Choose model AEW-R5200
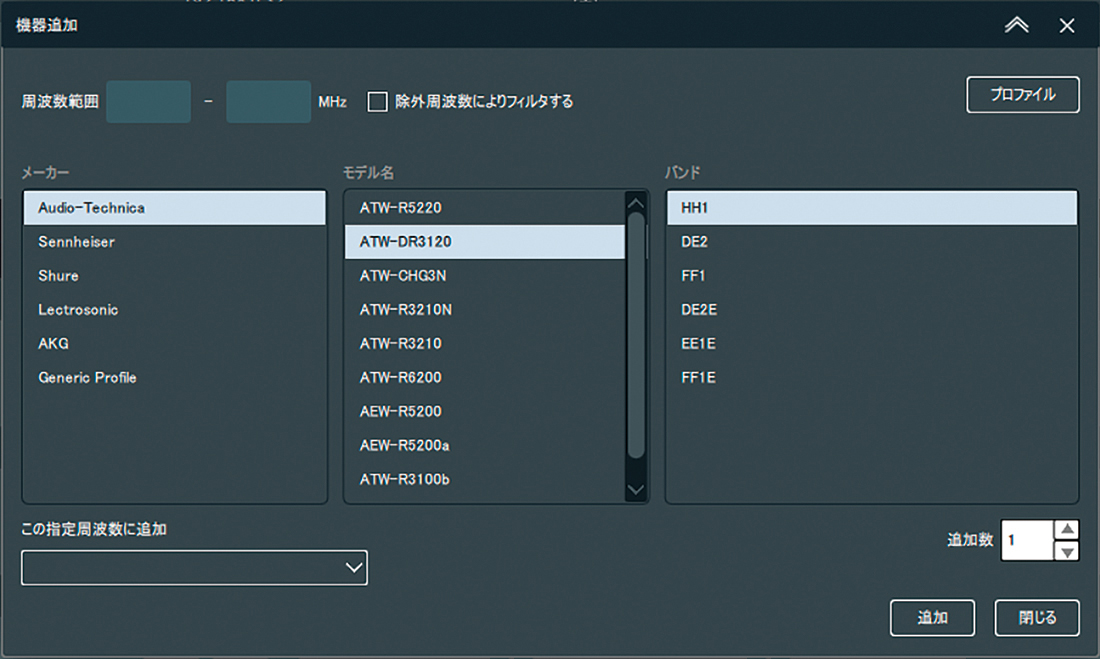 pyautogui.click(x=485, y=411)
